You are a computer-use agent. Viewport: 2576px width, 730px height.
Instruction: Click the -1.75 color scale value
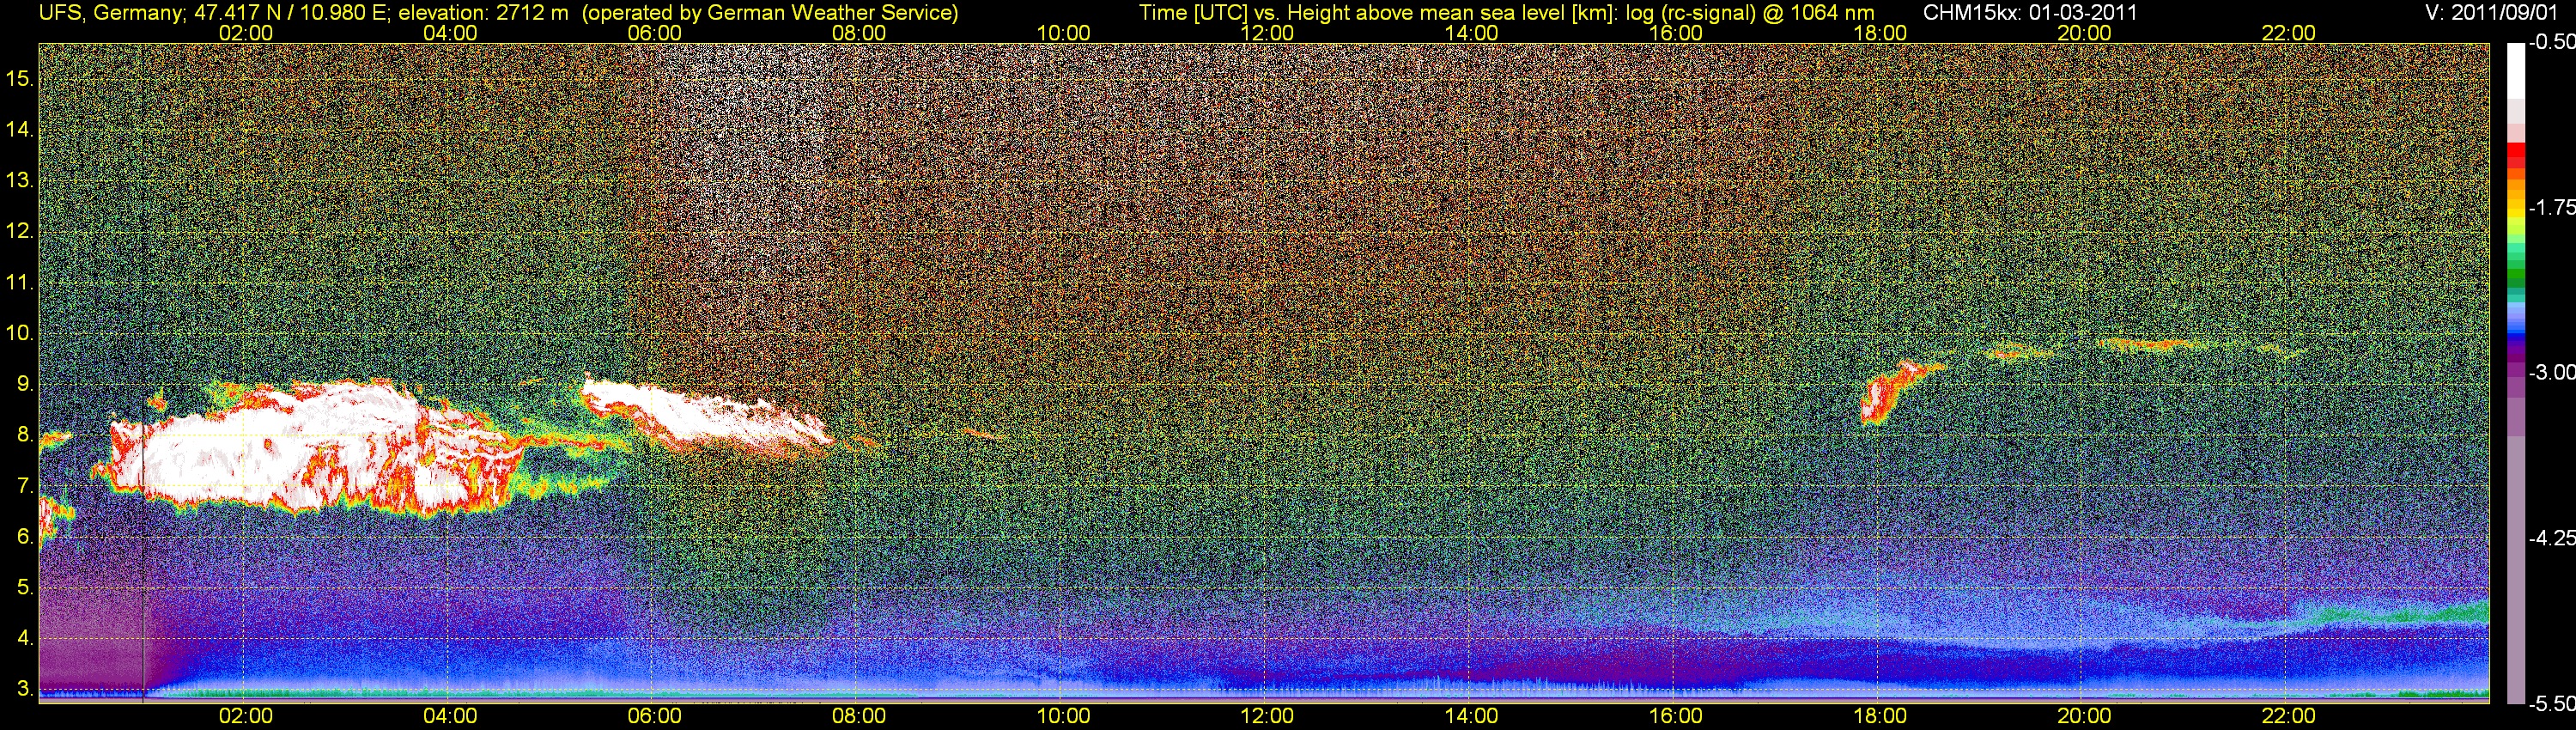click(x=2551, y=208)
